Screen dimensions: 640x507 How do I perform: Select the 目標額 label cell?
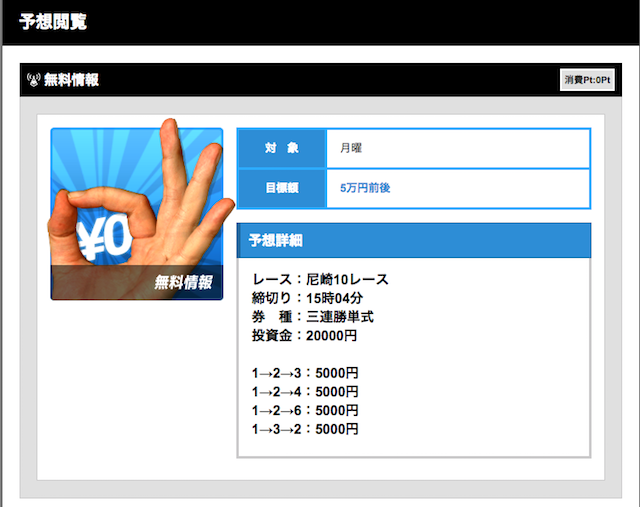pos(282,188)
